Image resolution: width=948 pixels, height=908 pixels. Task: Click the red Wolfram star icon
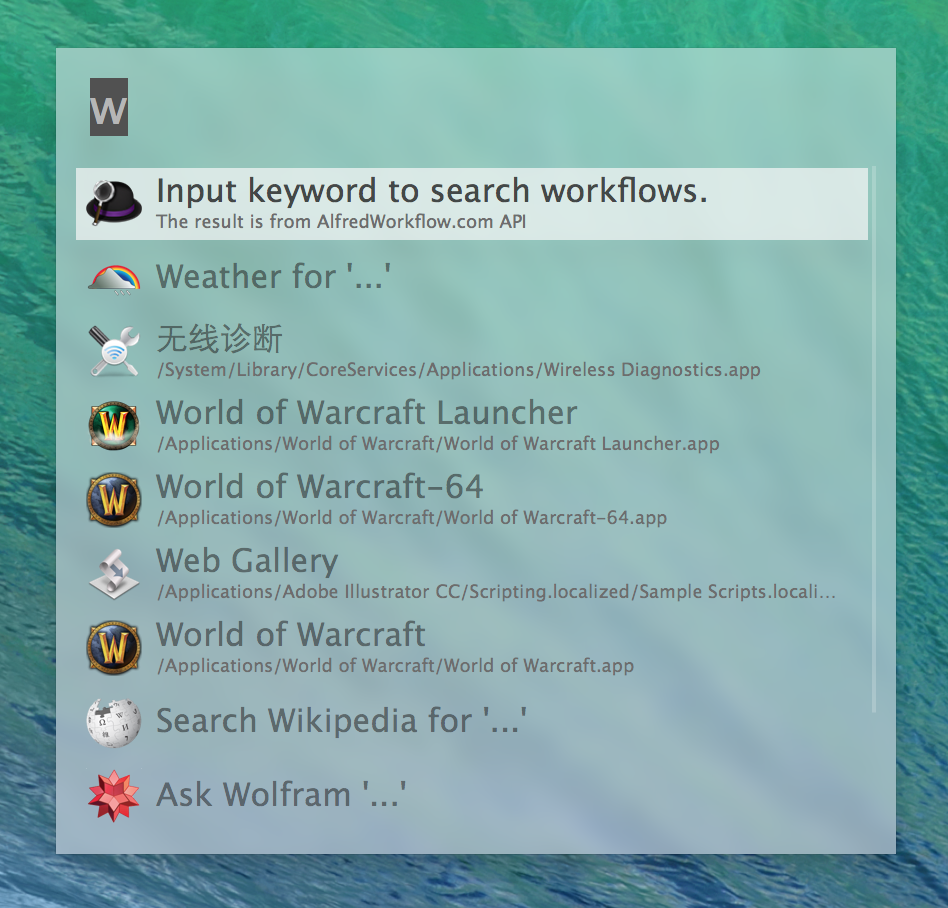[x=113, y=795]
